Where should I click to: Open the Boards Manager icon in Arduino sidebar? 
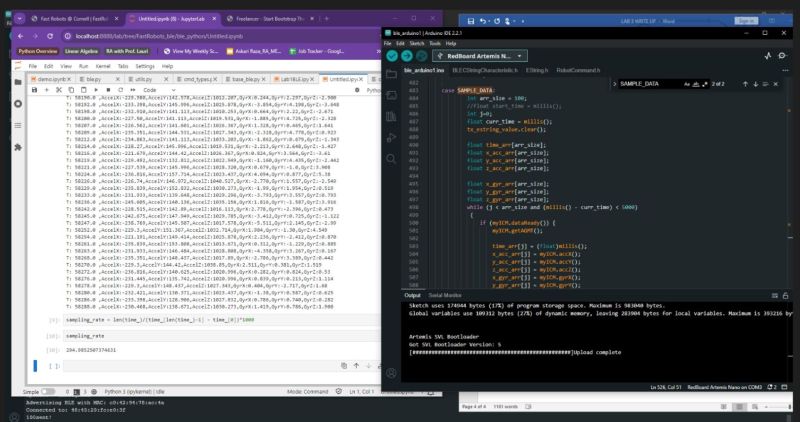(391, 95)
